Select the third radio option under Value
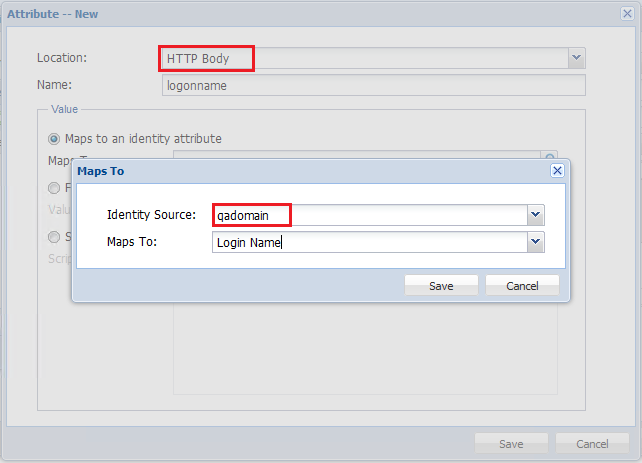Image resolution: width=642 pixels, height=463 pixels. 55,237
